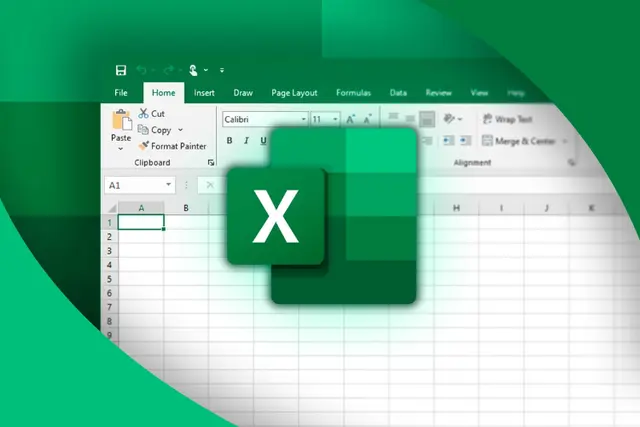Click Merge & Center button
Screen dimensions: 640x427
click(519, 141)
